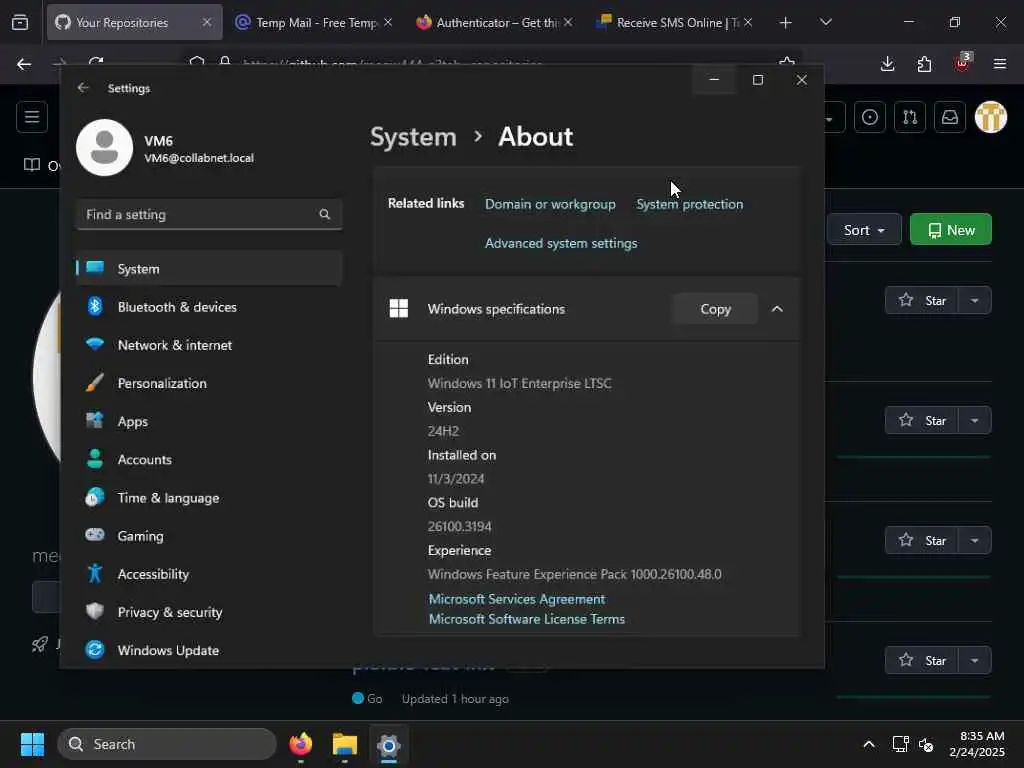
Task: Open GitHub notifications inbox
Action: (950, 117)
